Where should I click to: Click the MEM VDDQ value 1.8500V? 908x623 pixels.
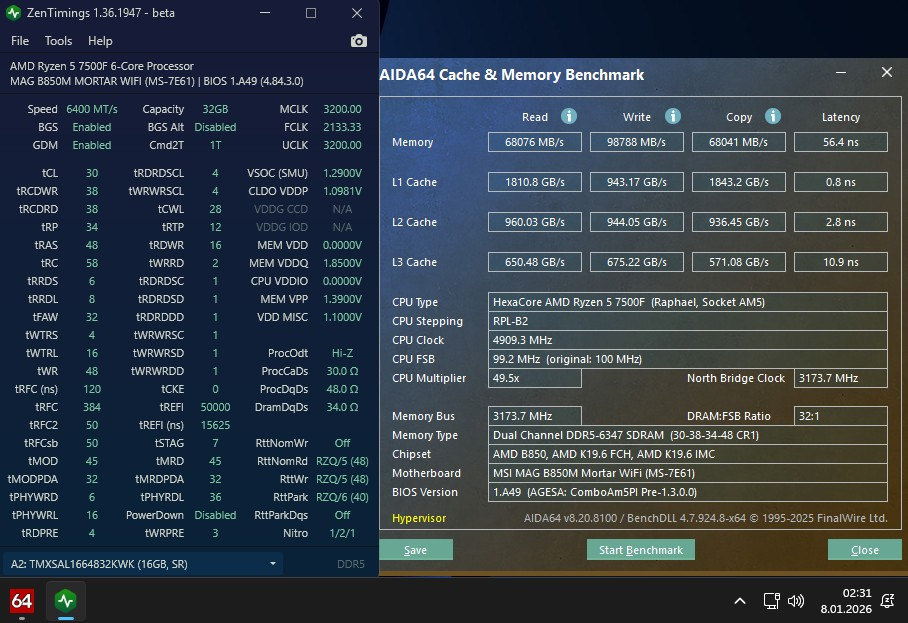click(x=342, y=263)
